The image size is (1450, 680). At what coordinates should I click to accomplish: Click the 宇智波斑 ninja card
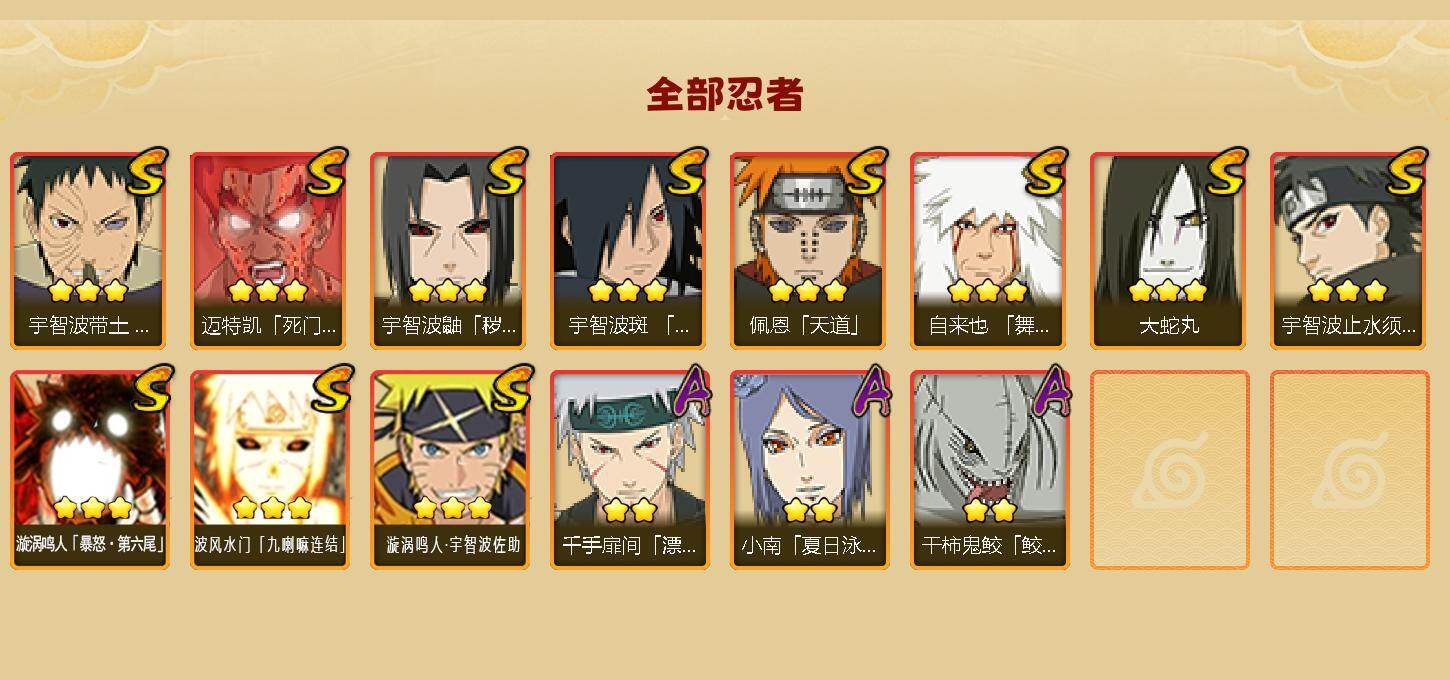(x=630, y=250)
